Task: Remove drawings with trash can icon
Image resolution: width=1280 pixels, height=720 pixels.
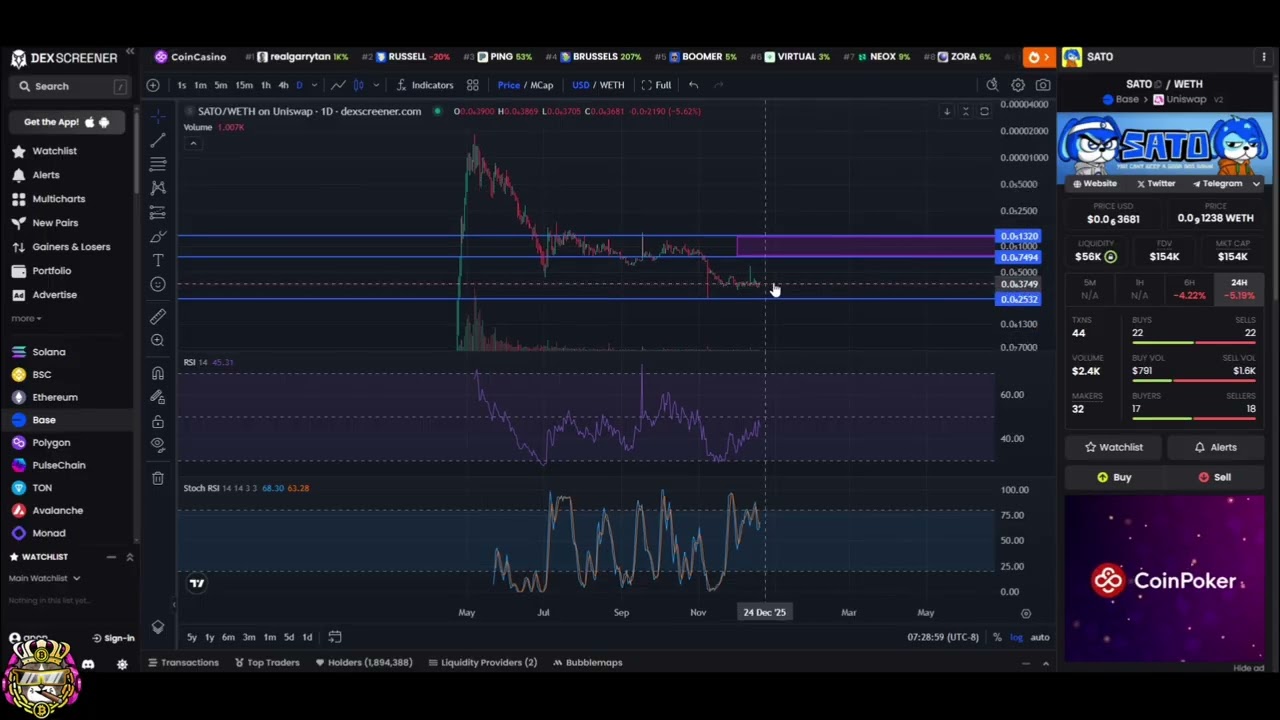Action: [157, 478]
